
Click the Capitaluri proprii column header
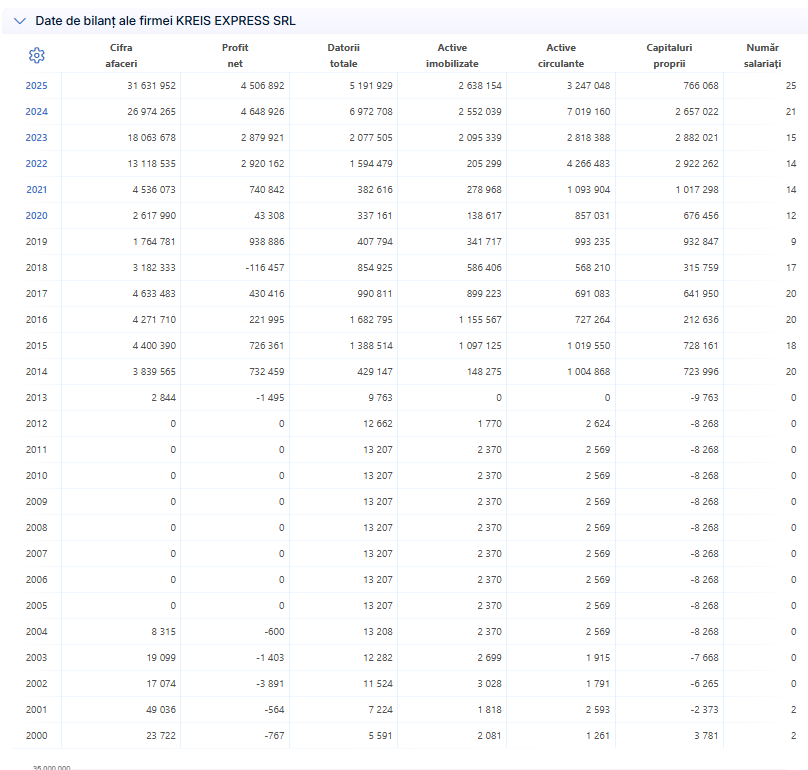[x=669, y=55]
